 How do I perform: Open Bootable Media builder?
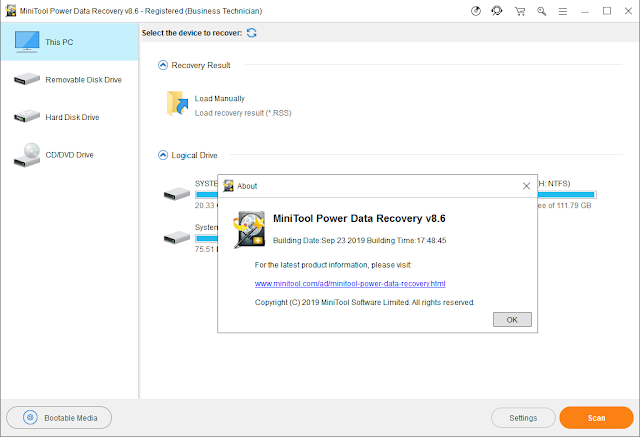[59, 417]
